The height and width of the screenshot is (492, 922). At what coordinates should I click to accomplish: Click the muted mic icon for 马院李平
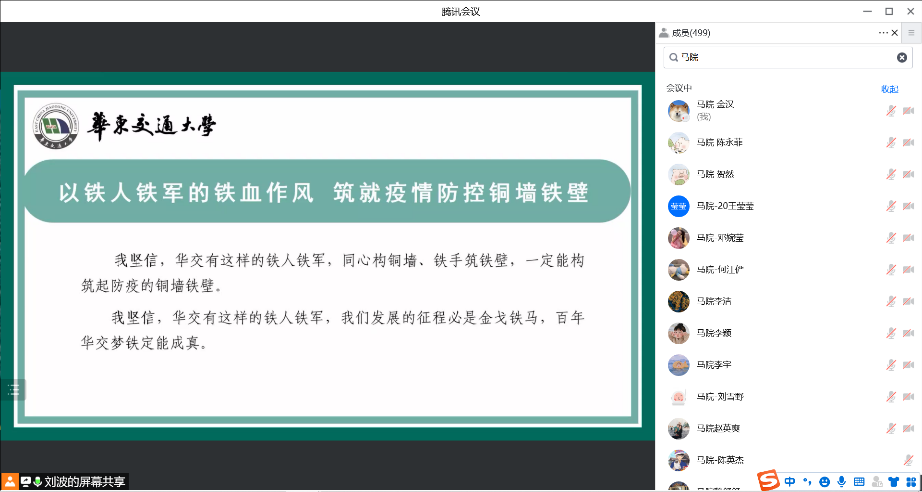[x=890, y=364]
